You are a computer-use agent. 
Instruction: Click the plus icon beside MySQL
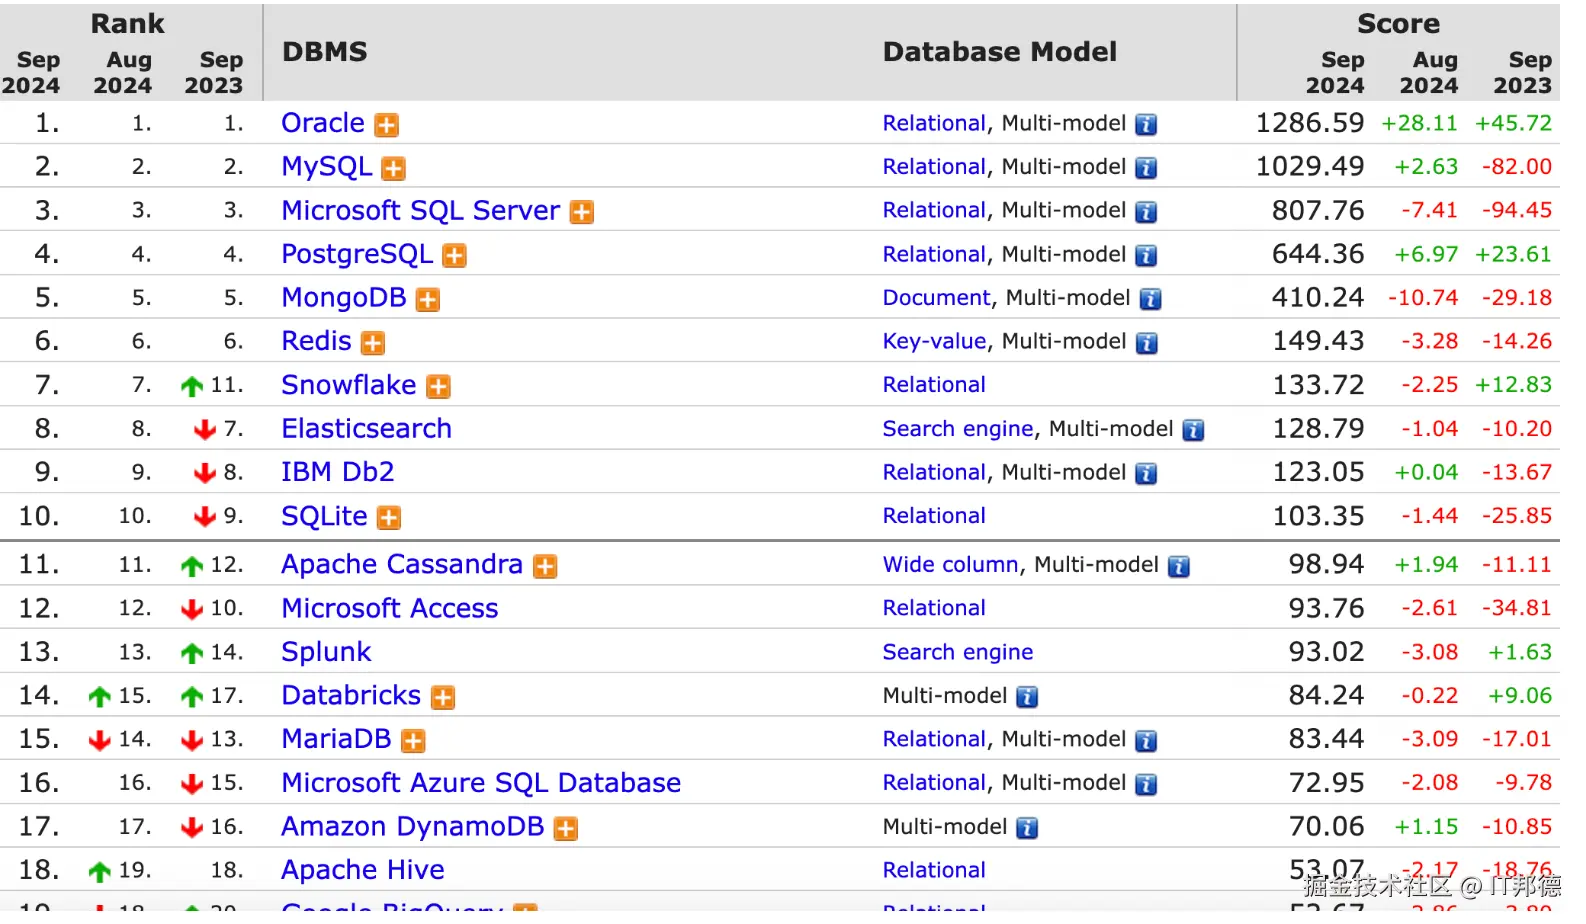394,169
